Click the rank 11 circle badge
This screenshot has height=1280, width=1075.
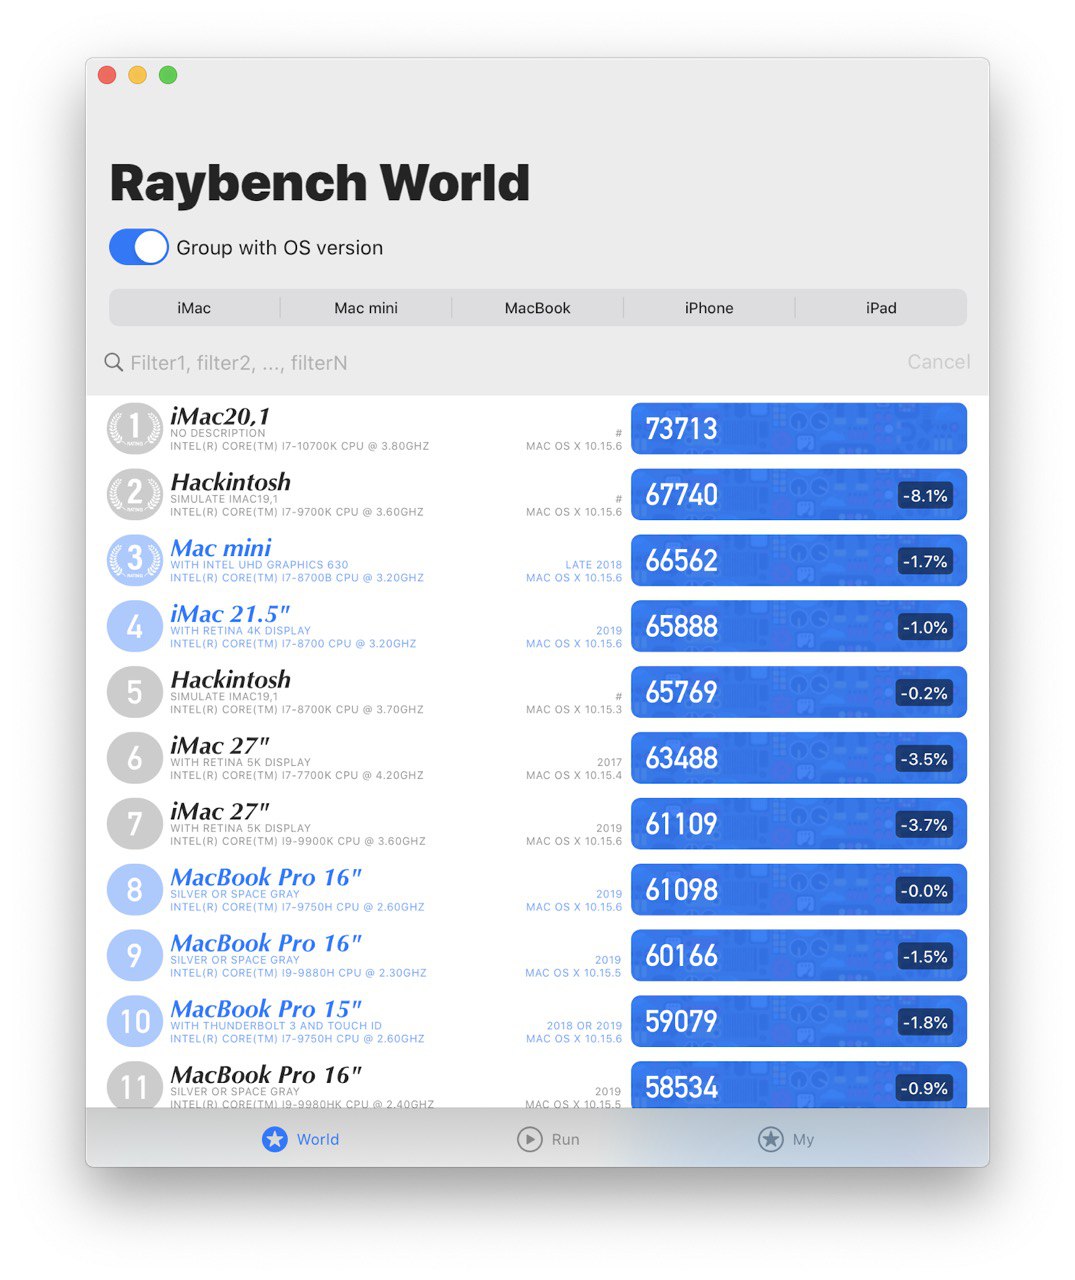click(x=135, y=1085)
